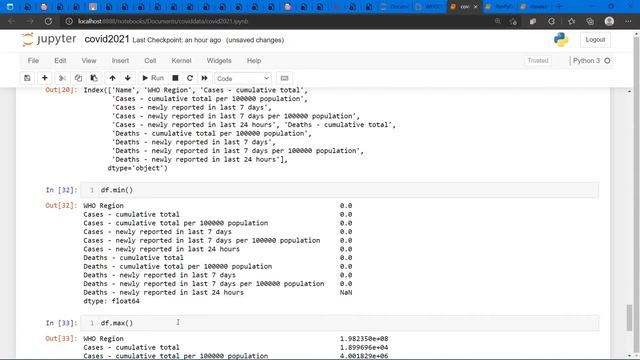
Task: Click into the df.min() code cell
Action: click(340, 190)
